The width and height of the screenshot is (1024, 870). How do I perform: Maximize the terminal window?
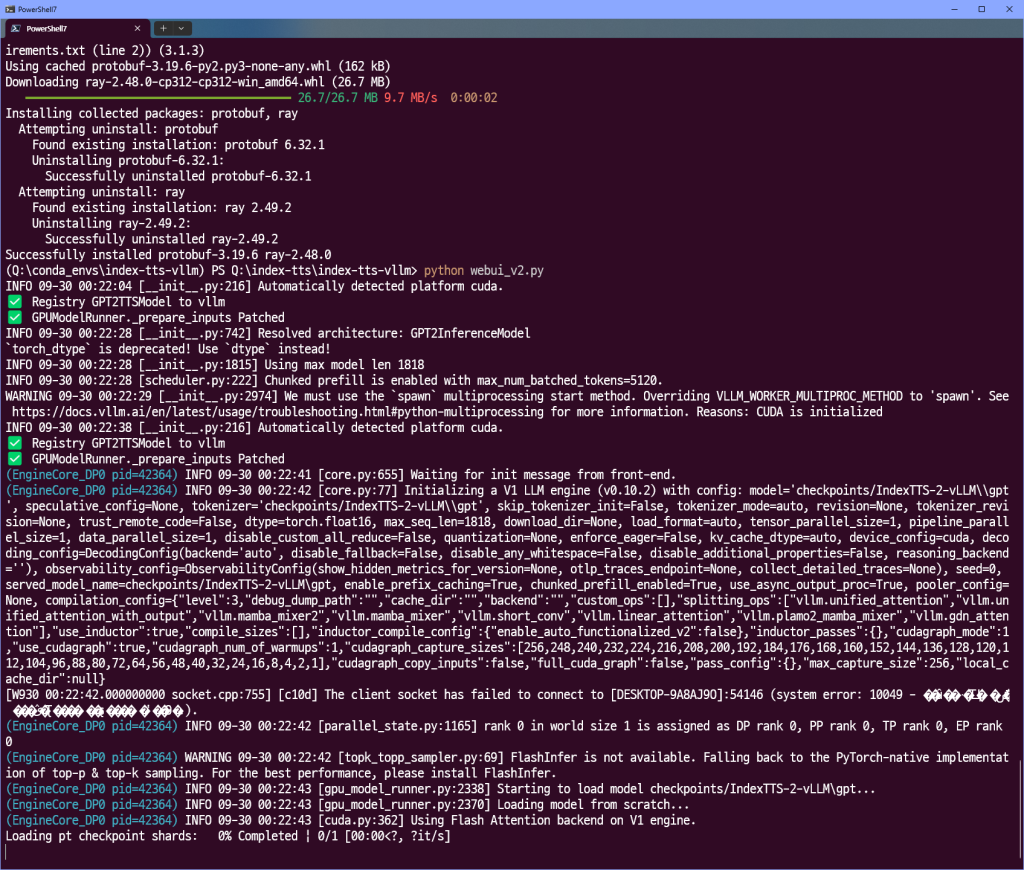click(981, 8)
